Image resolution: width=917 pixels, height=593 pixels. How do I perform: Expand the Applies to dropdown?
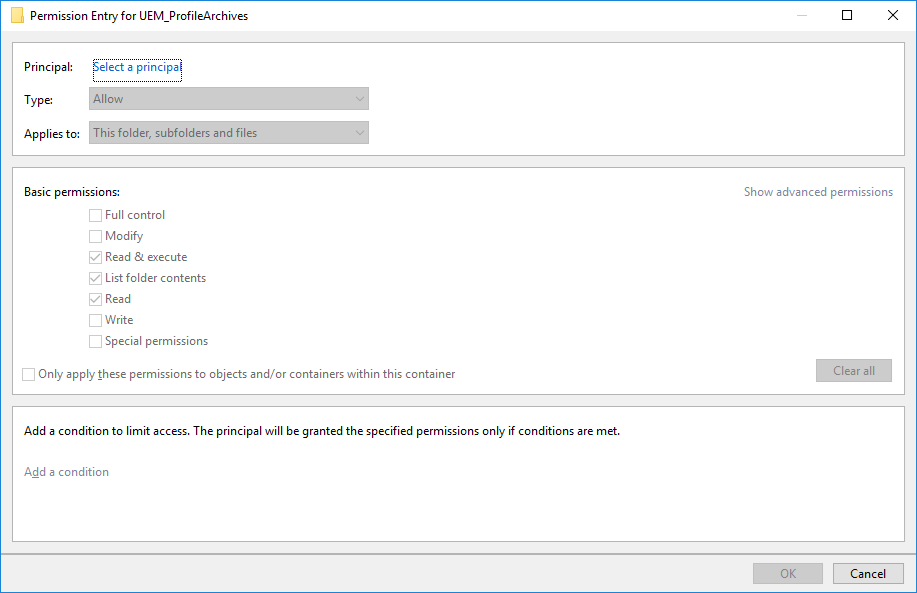tap(229, 133)
